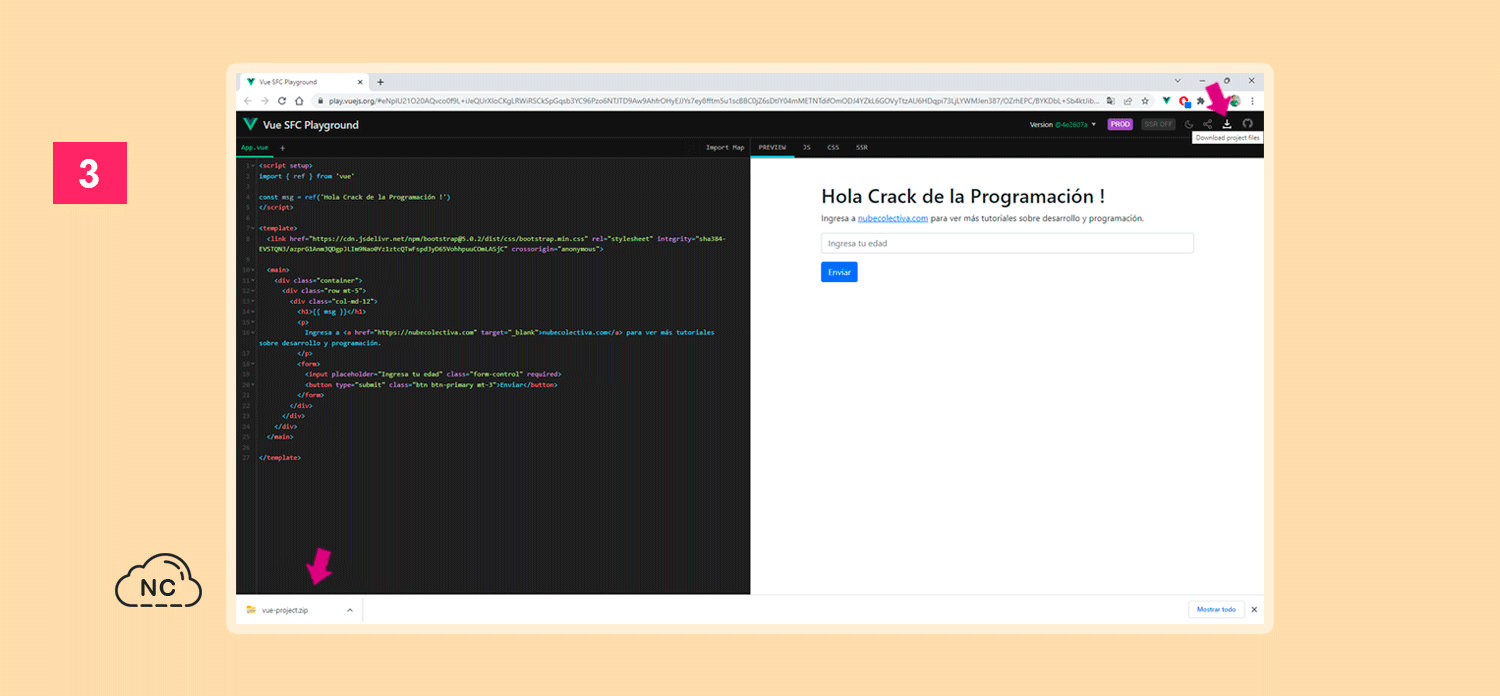Viewport: 1500px width, 696px height.
Task: Toggle the SSR OFF switch
Action: pyautogui.click(x=1159, y=125)
